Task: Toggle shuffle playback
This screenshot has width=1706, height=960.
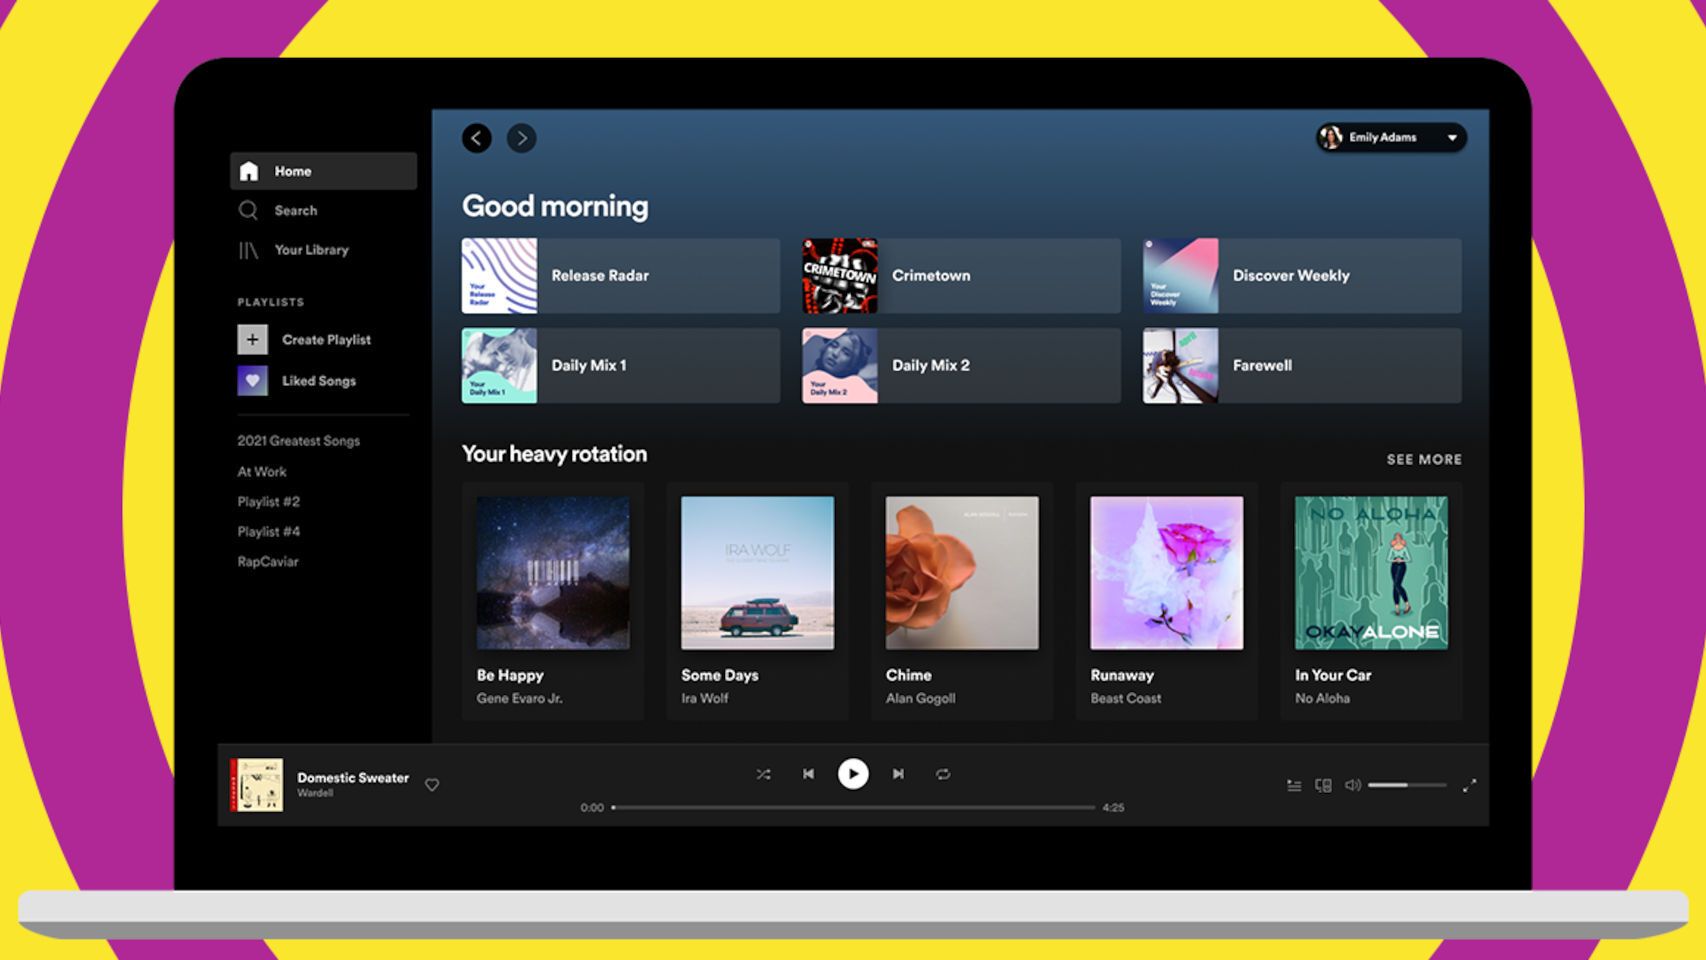Action: pyautogui.click(x=763, y=774)
